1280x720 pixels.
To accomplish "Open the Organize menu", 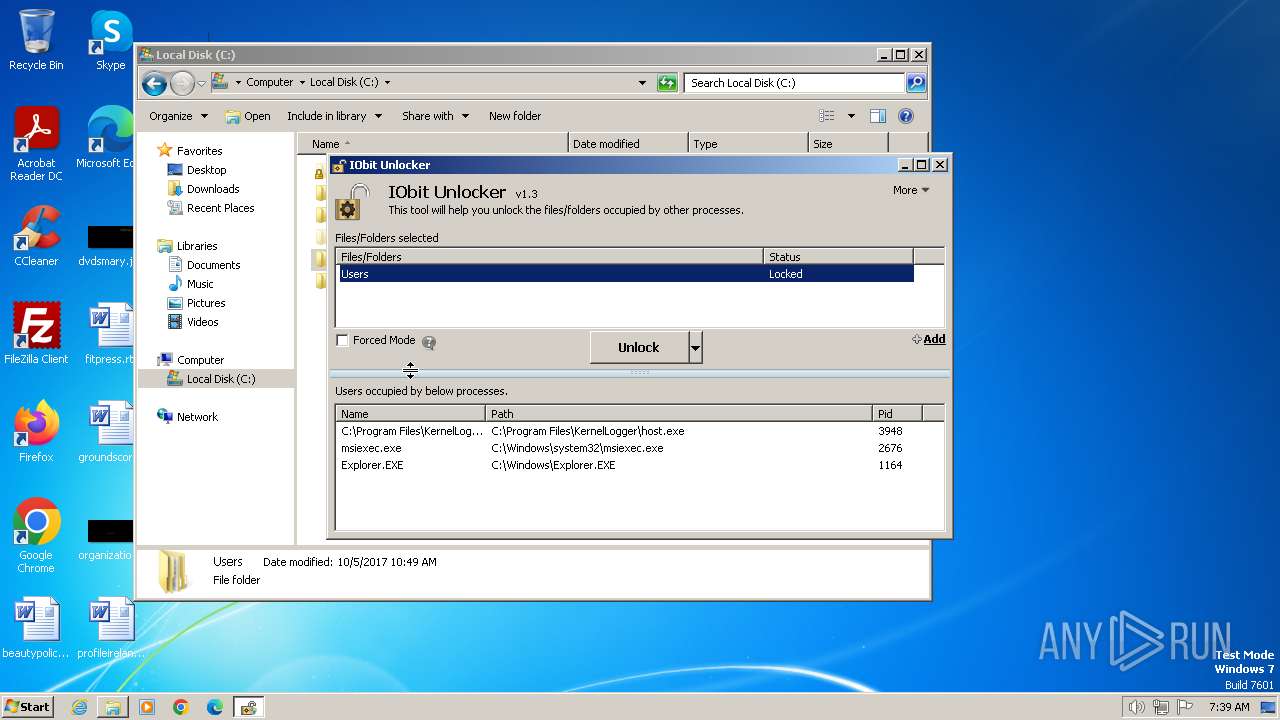I will coord(178,116).
